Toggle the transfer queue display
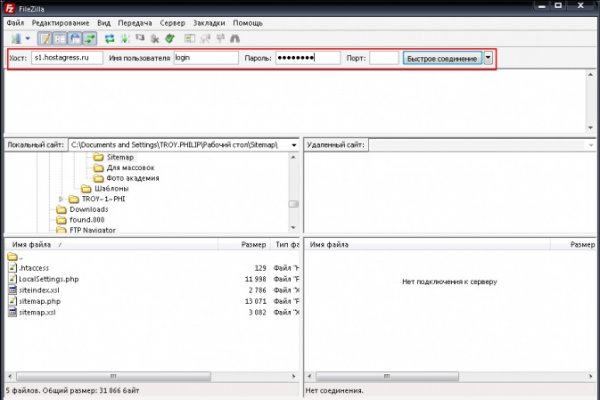The image size is (600, 400). (90, 38)
